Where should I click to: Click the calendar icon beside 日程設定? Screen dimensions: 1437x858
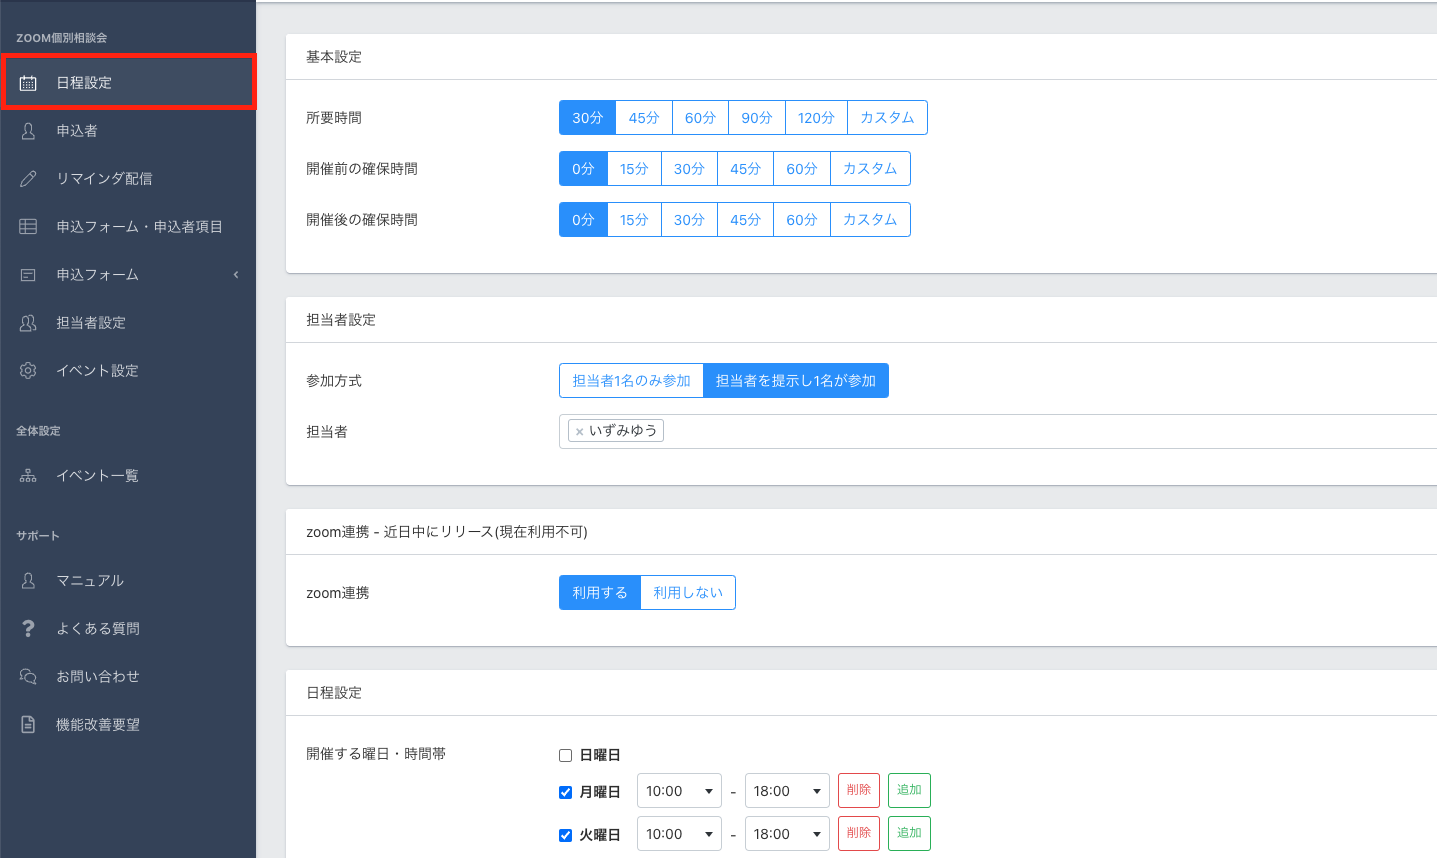28,83
